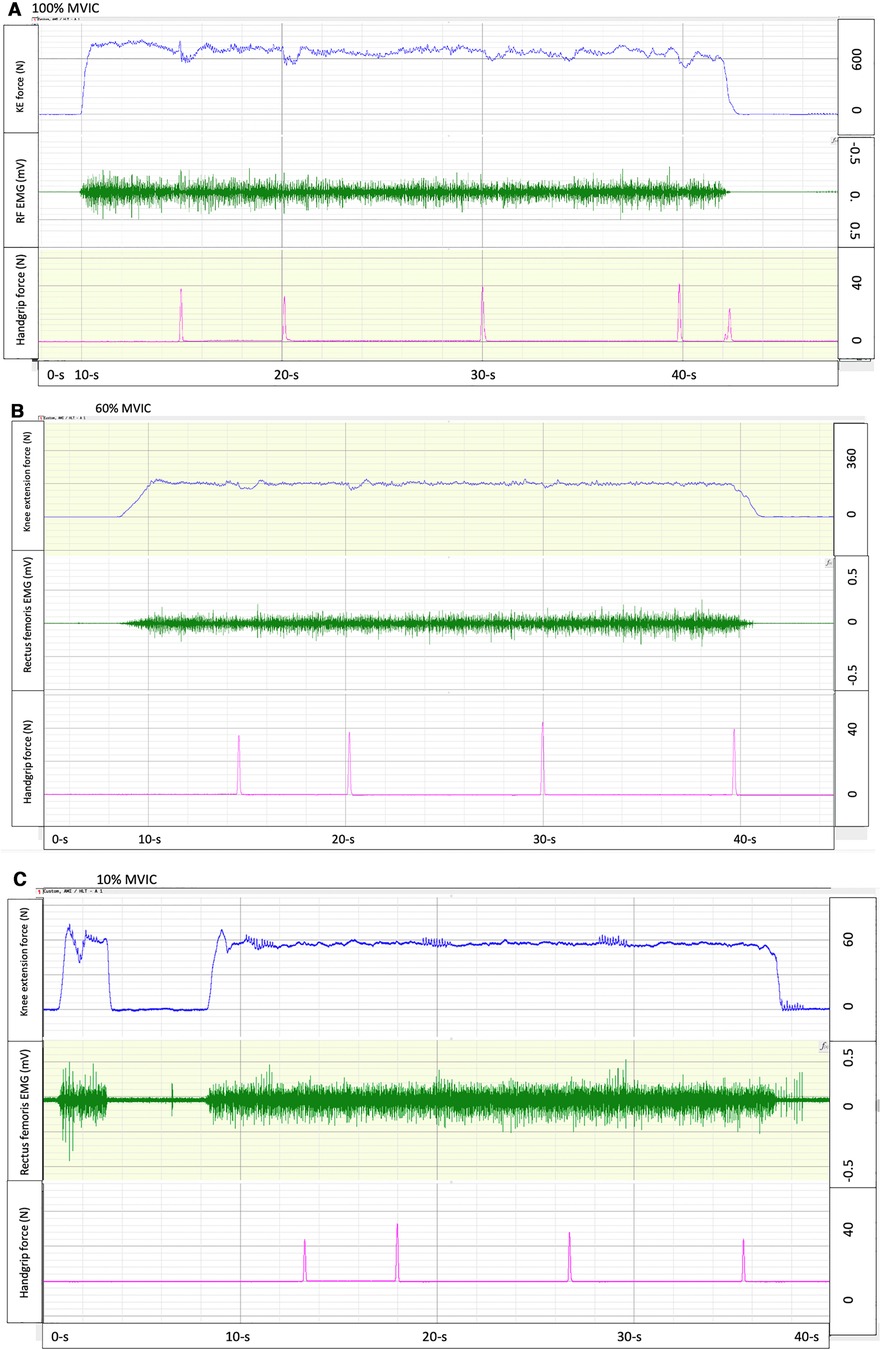Click the red marker icon atop panel C
Image resolution: width=881 pixels, height=1350 pixels.
tap(41, 890)
